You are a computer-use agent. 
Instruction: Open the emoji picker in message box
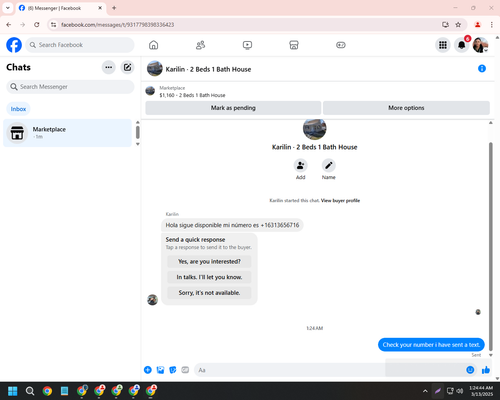tap(470, 370)
